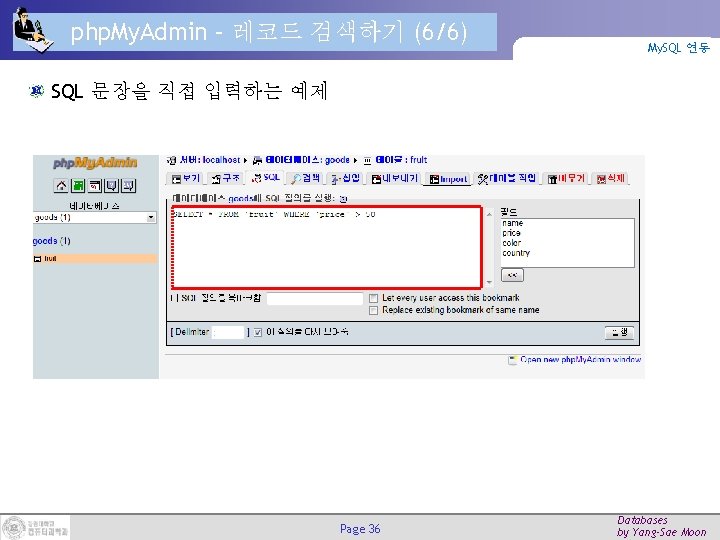Open the 삽입 (Insert) tab

coord(346,179)
